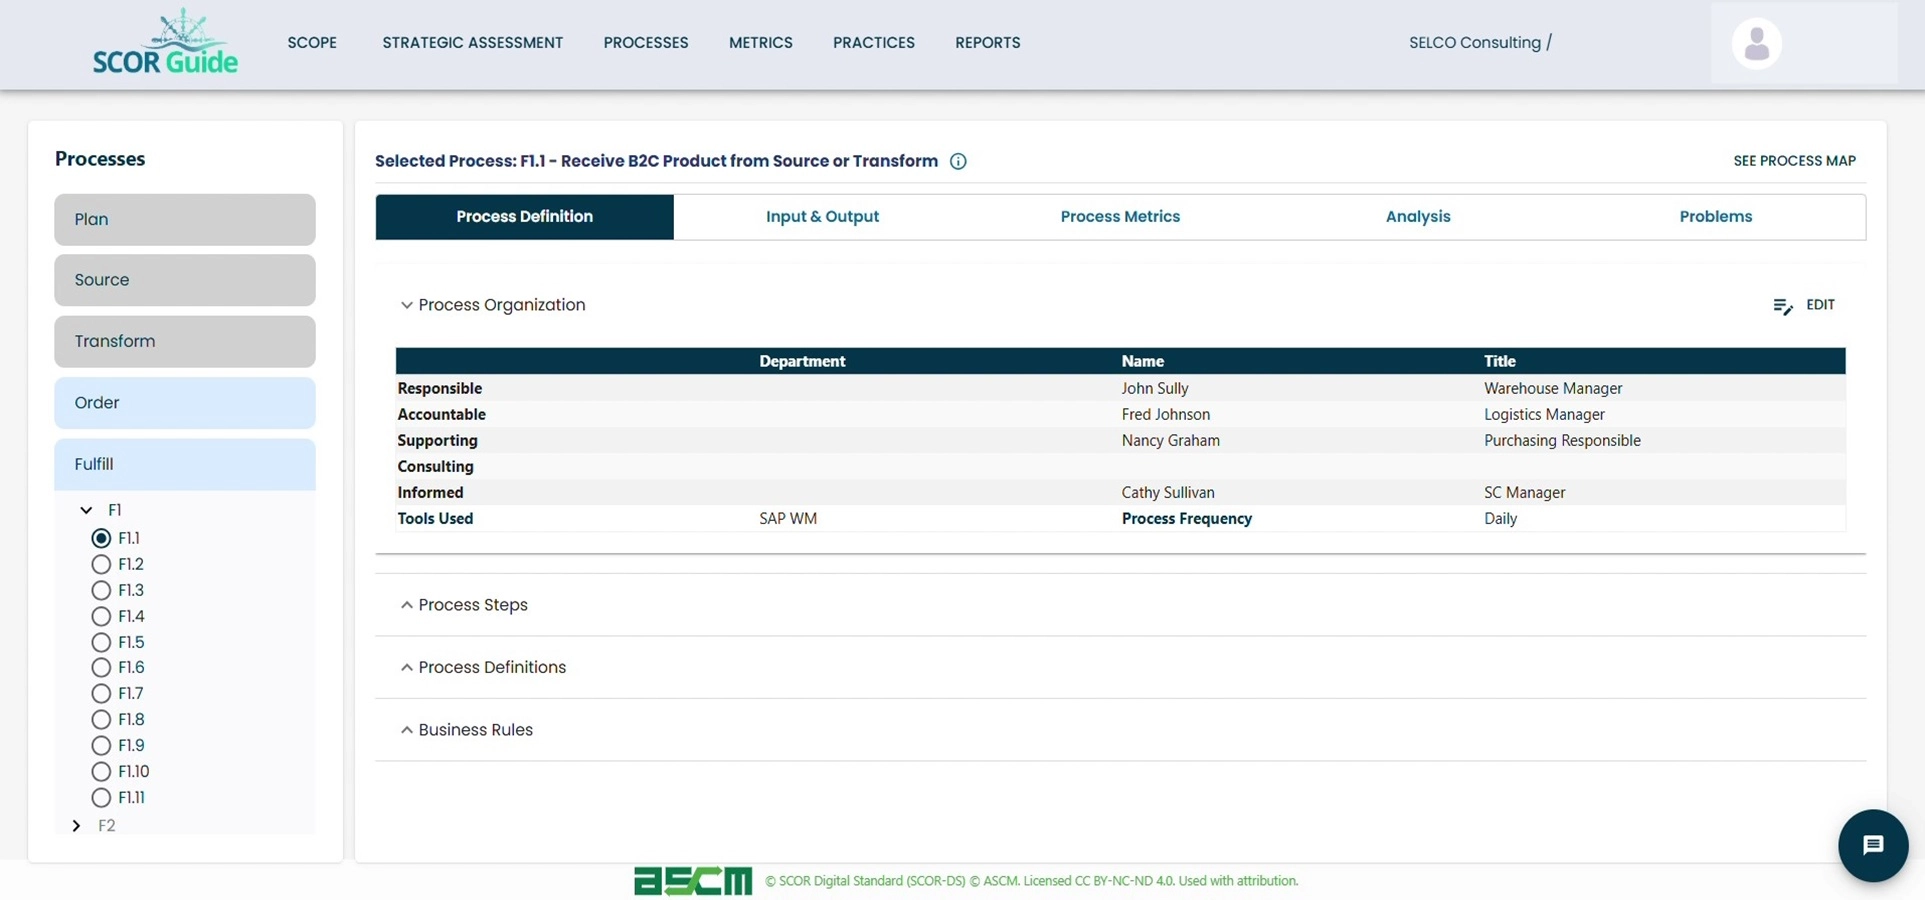Viewport: 1925px width, 900px height.
Task: Expand the F2 process group
Action: click(75, 825)
